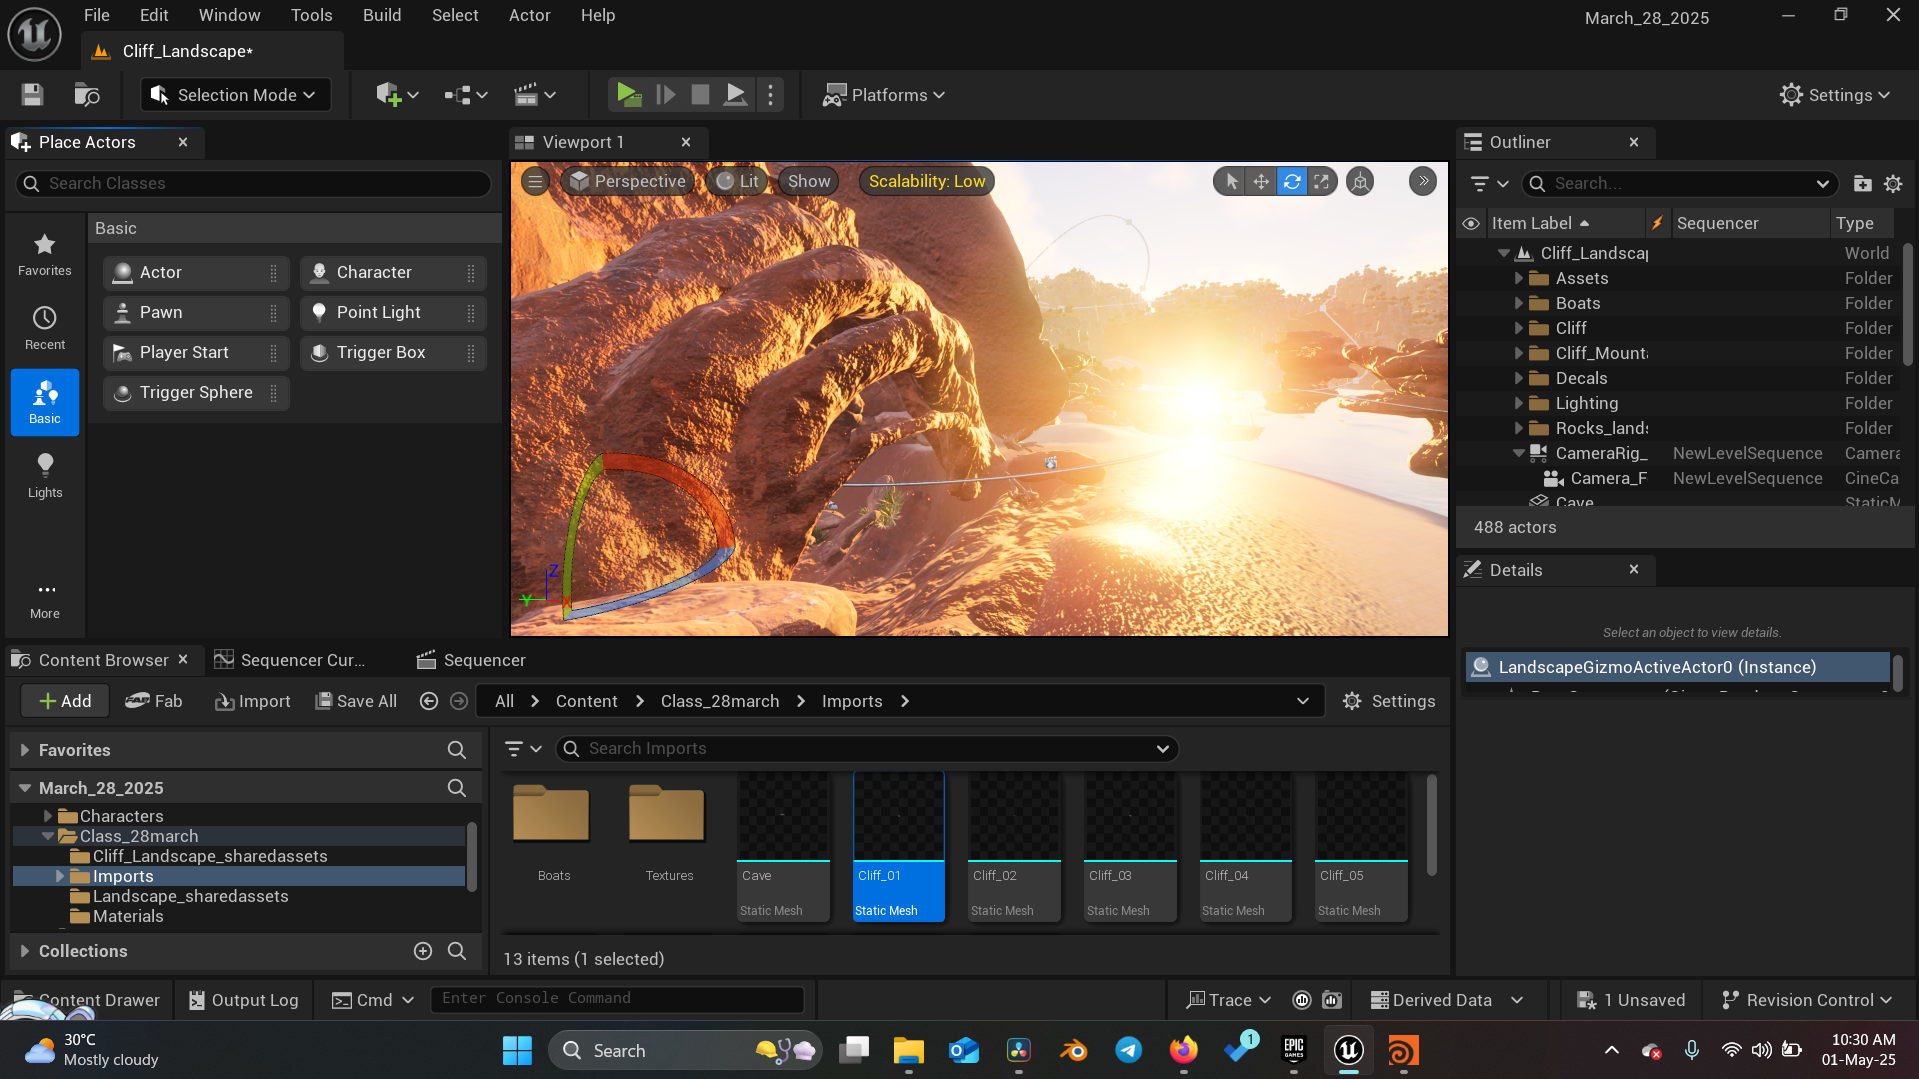Open Fab marketplace from Content Browser
Viewport: 1919px width, 1079px height.
(154, 701)
